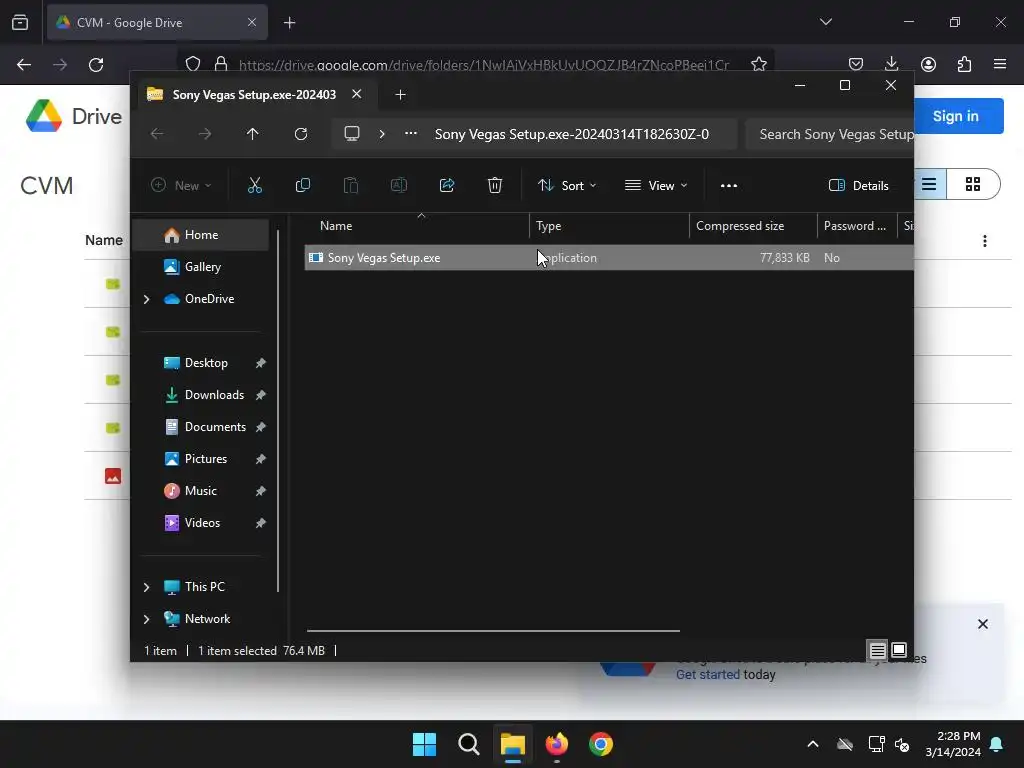Select the Sony Vegas Setup.exe explorer tab
Viewport: 1024px width, 768px height.
[254, 95]
